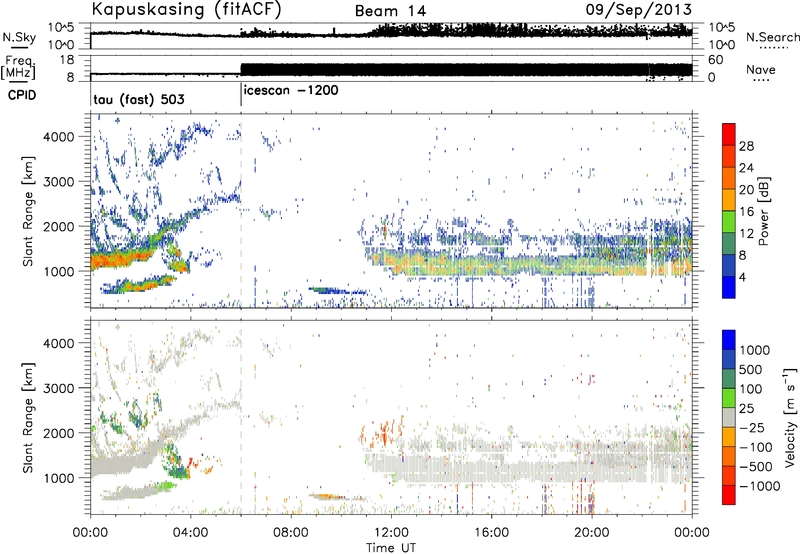Click the frequency trace block after 06:00

pos(466,70)
